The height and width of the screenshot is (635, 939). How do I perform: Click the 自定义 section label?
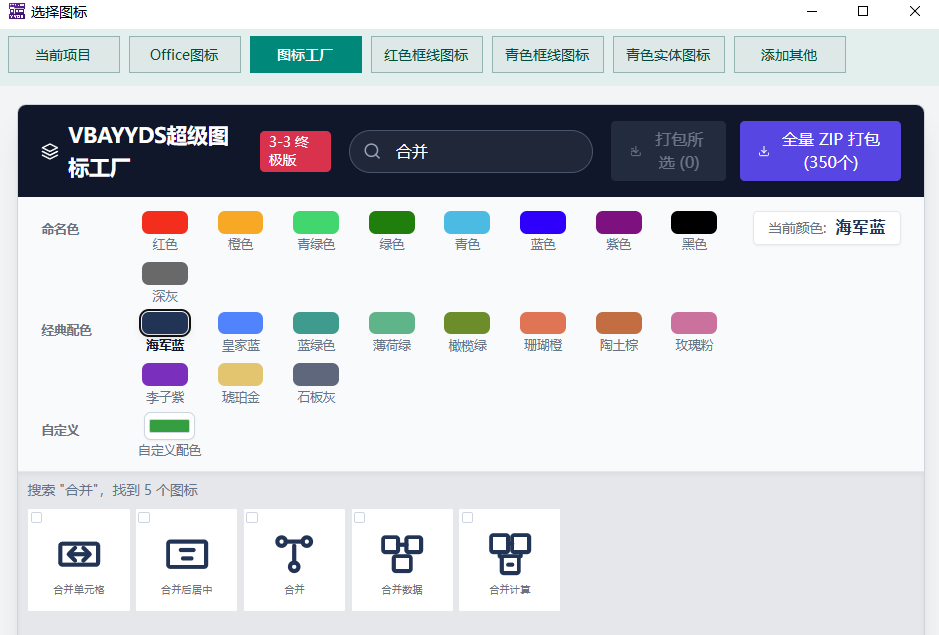click(60, 430)
